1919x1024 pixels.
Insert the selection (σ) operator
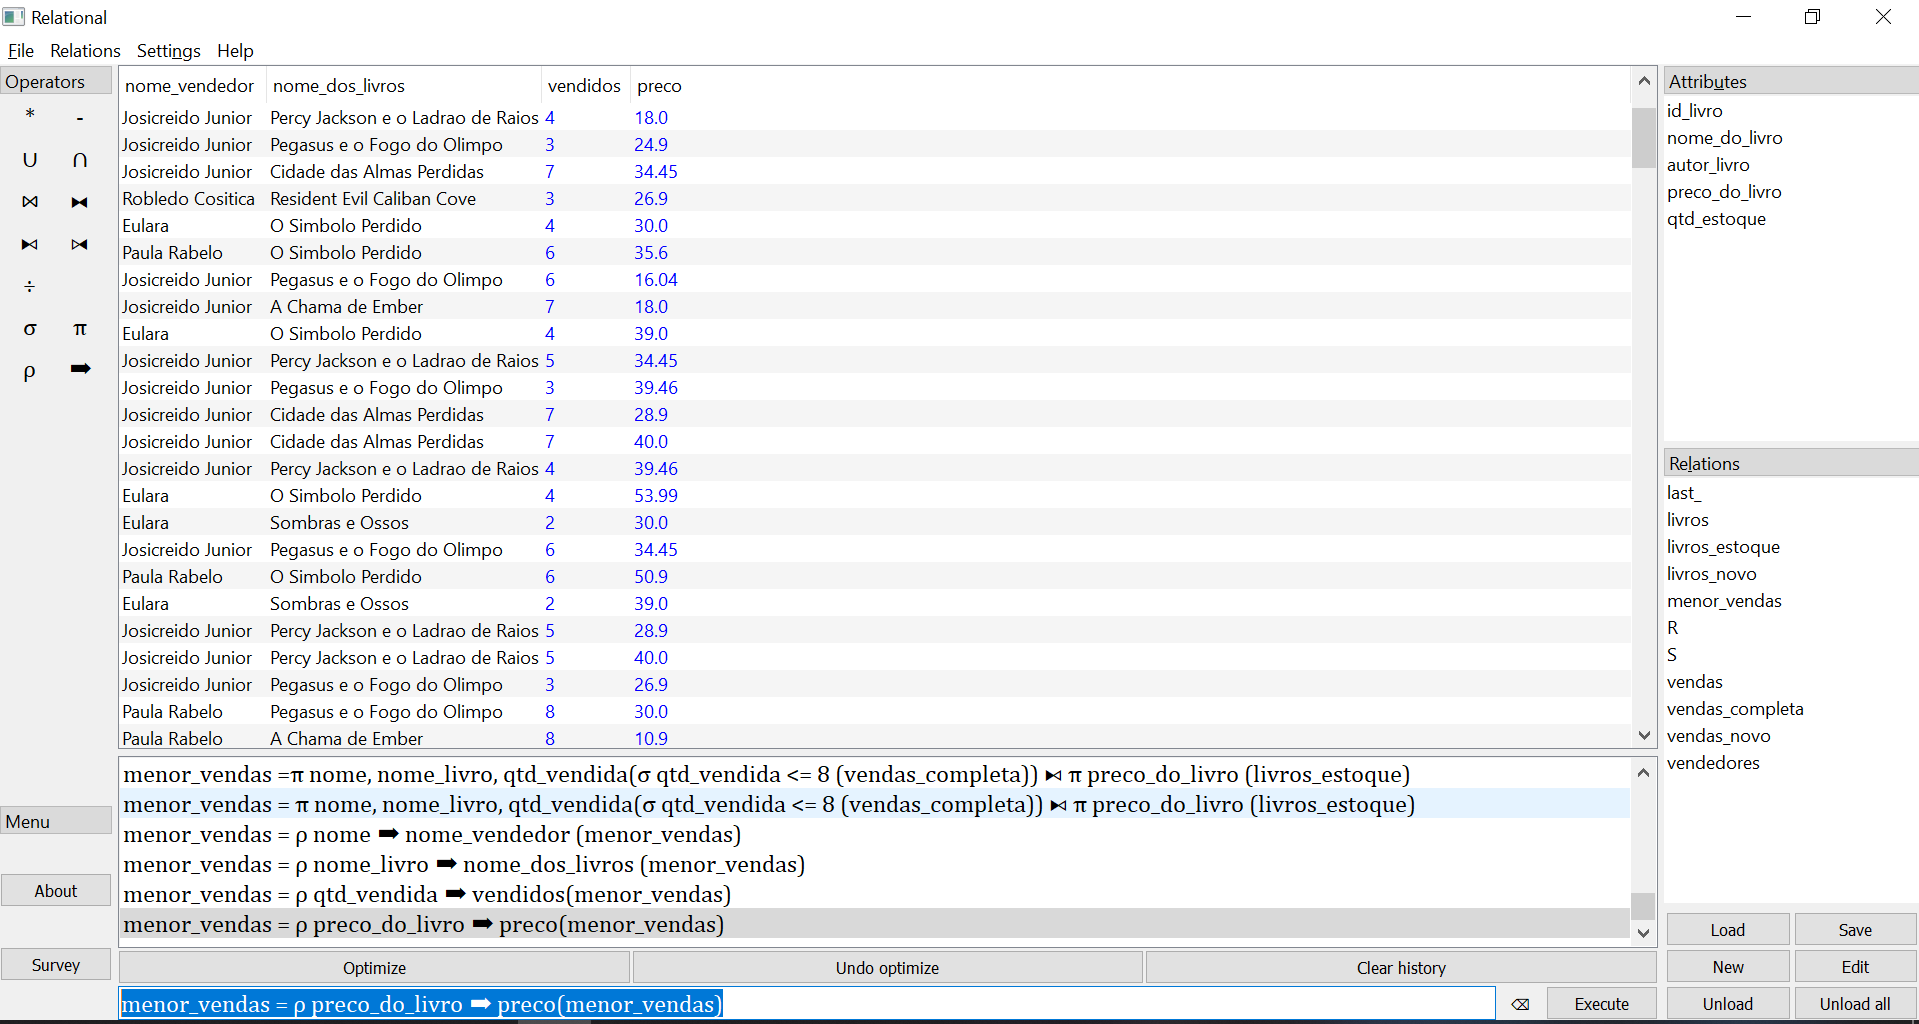[30, 329]
